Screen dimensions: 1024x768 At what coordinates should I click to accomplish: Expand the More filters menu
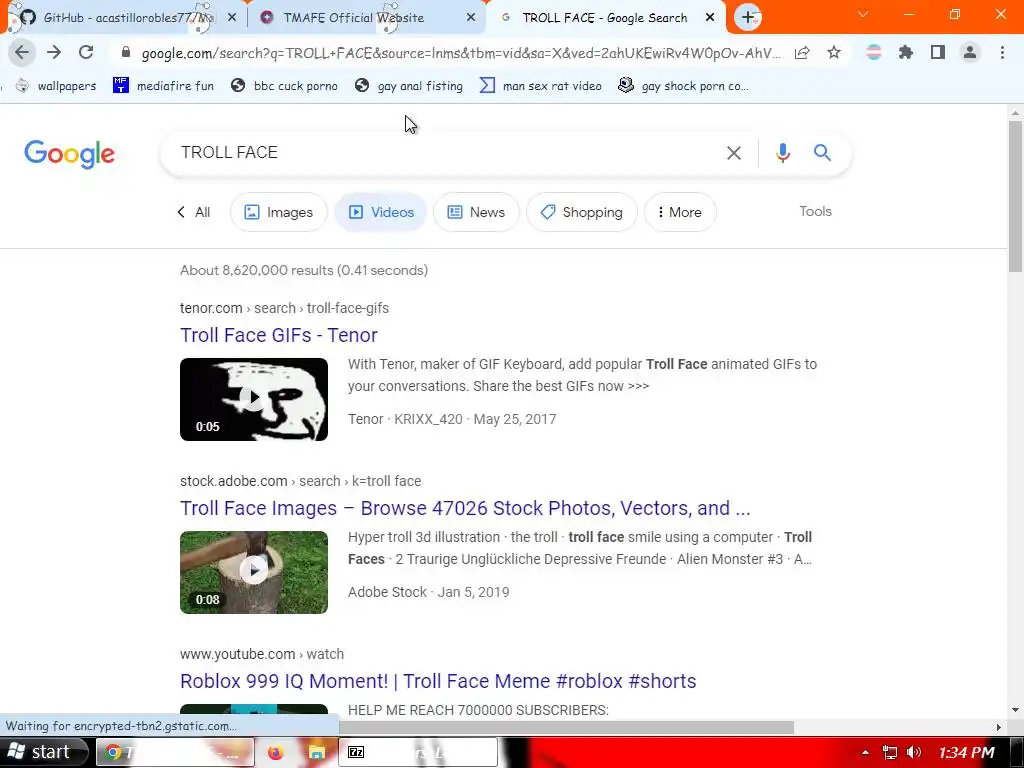point(680,212)
